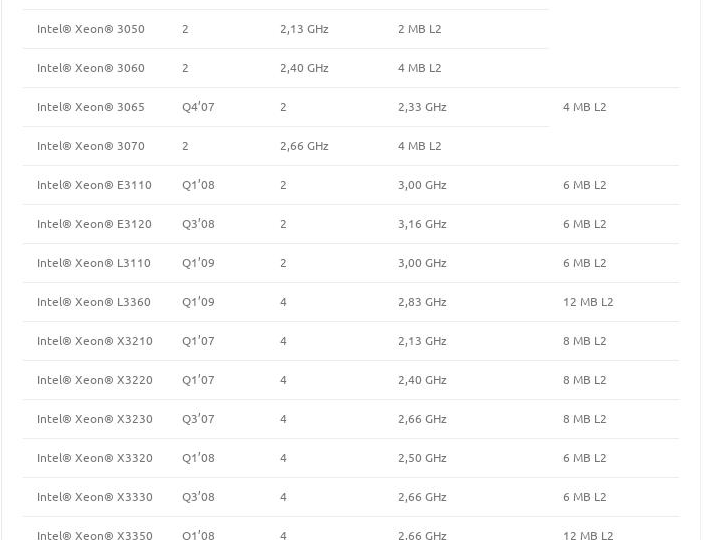Select the Intel Xeon E3120 model cell
The width and height of the screenshot is (707, 540).
pyautogui.click(x=94, y=224)
